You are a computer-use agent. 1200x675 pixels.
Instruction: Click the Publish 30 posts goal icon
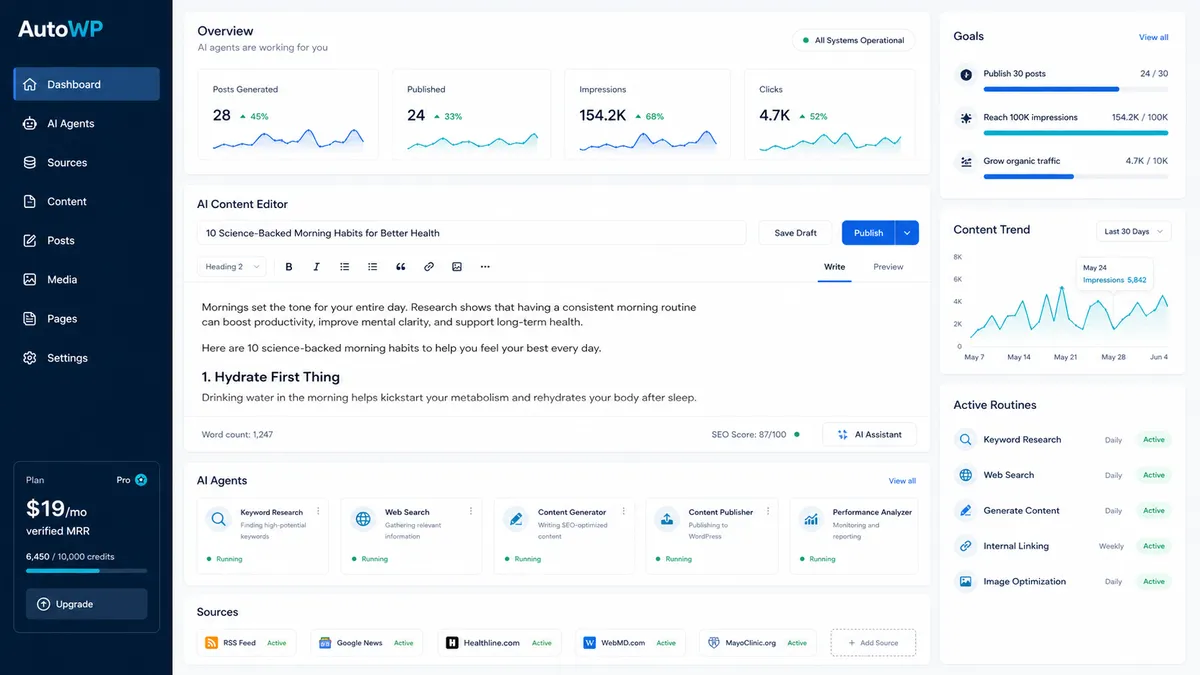(x=966, y=74)
